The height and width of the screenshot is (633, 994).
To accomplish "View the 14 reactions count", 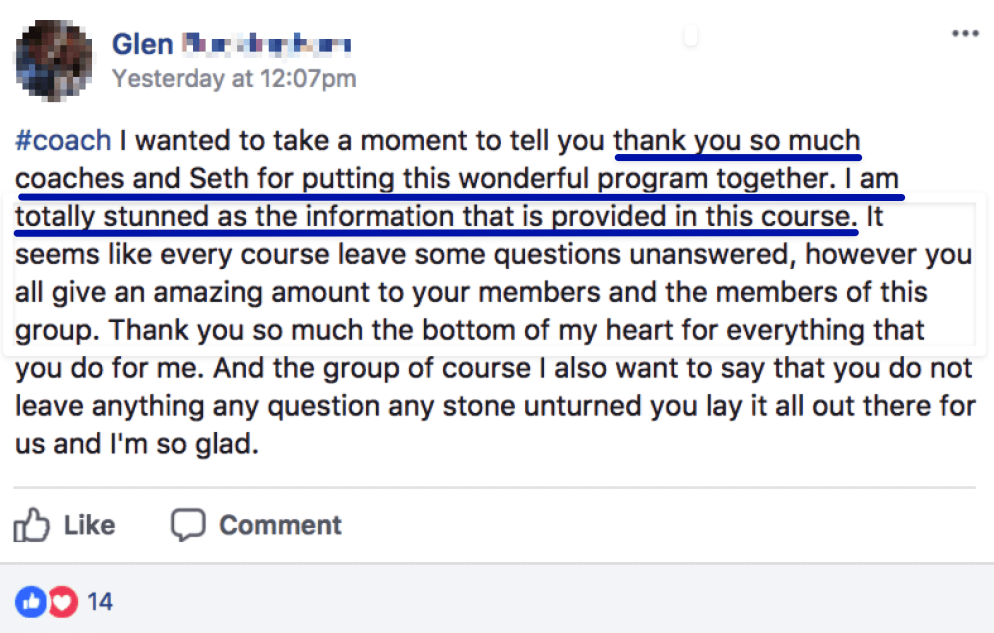I will pyautogui.click(x=100, y=601).
